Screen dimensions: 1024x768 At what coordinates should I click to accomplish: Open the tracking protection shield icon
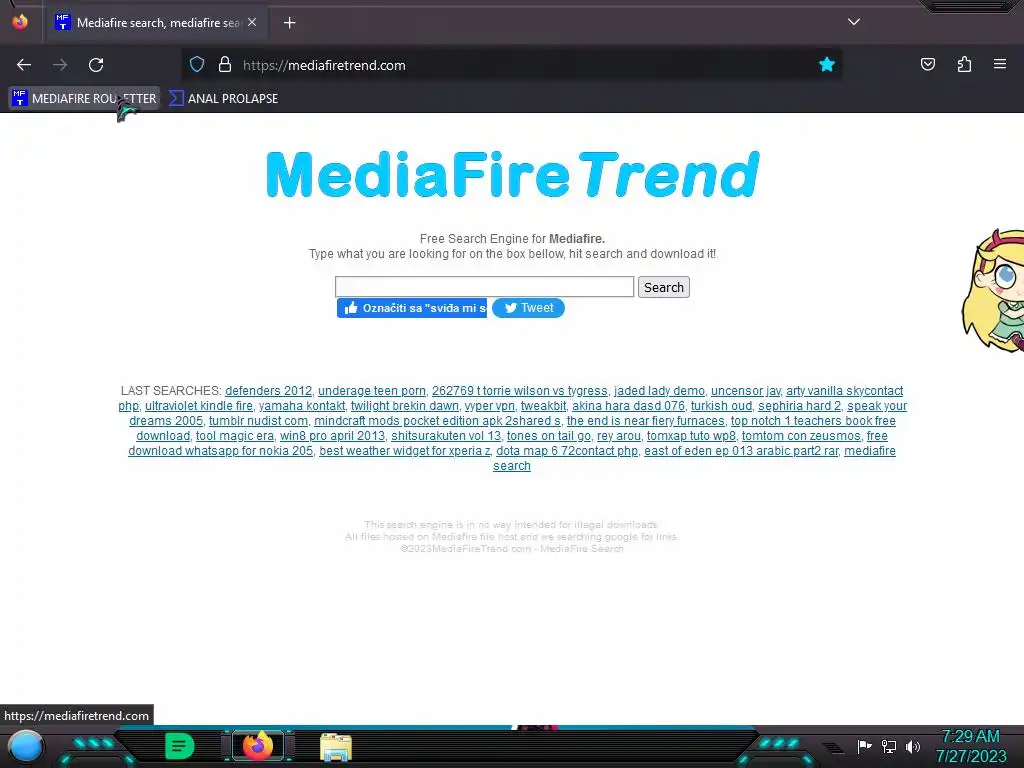coord(197,64)
